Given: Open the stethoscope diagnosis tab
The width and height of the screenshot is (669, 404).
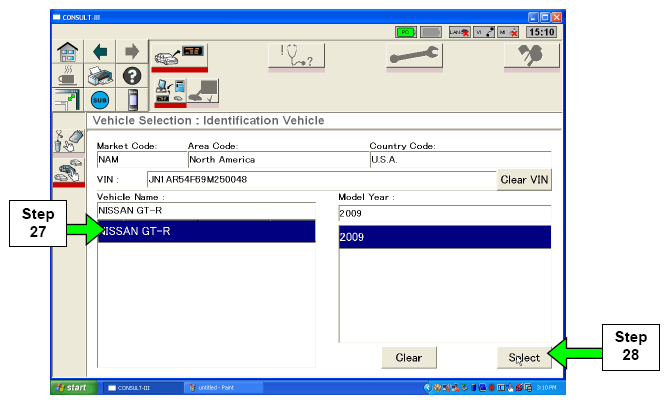Looking at the screenshot, I should [299, 58].
